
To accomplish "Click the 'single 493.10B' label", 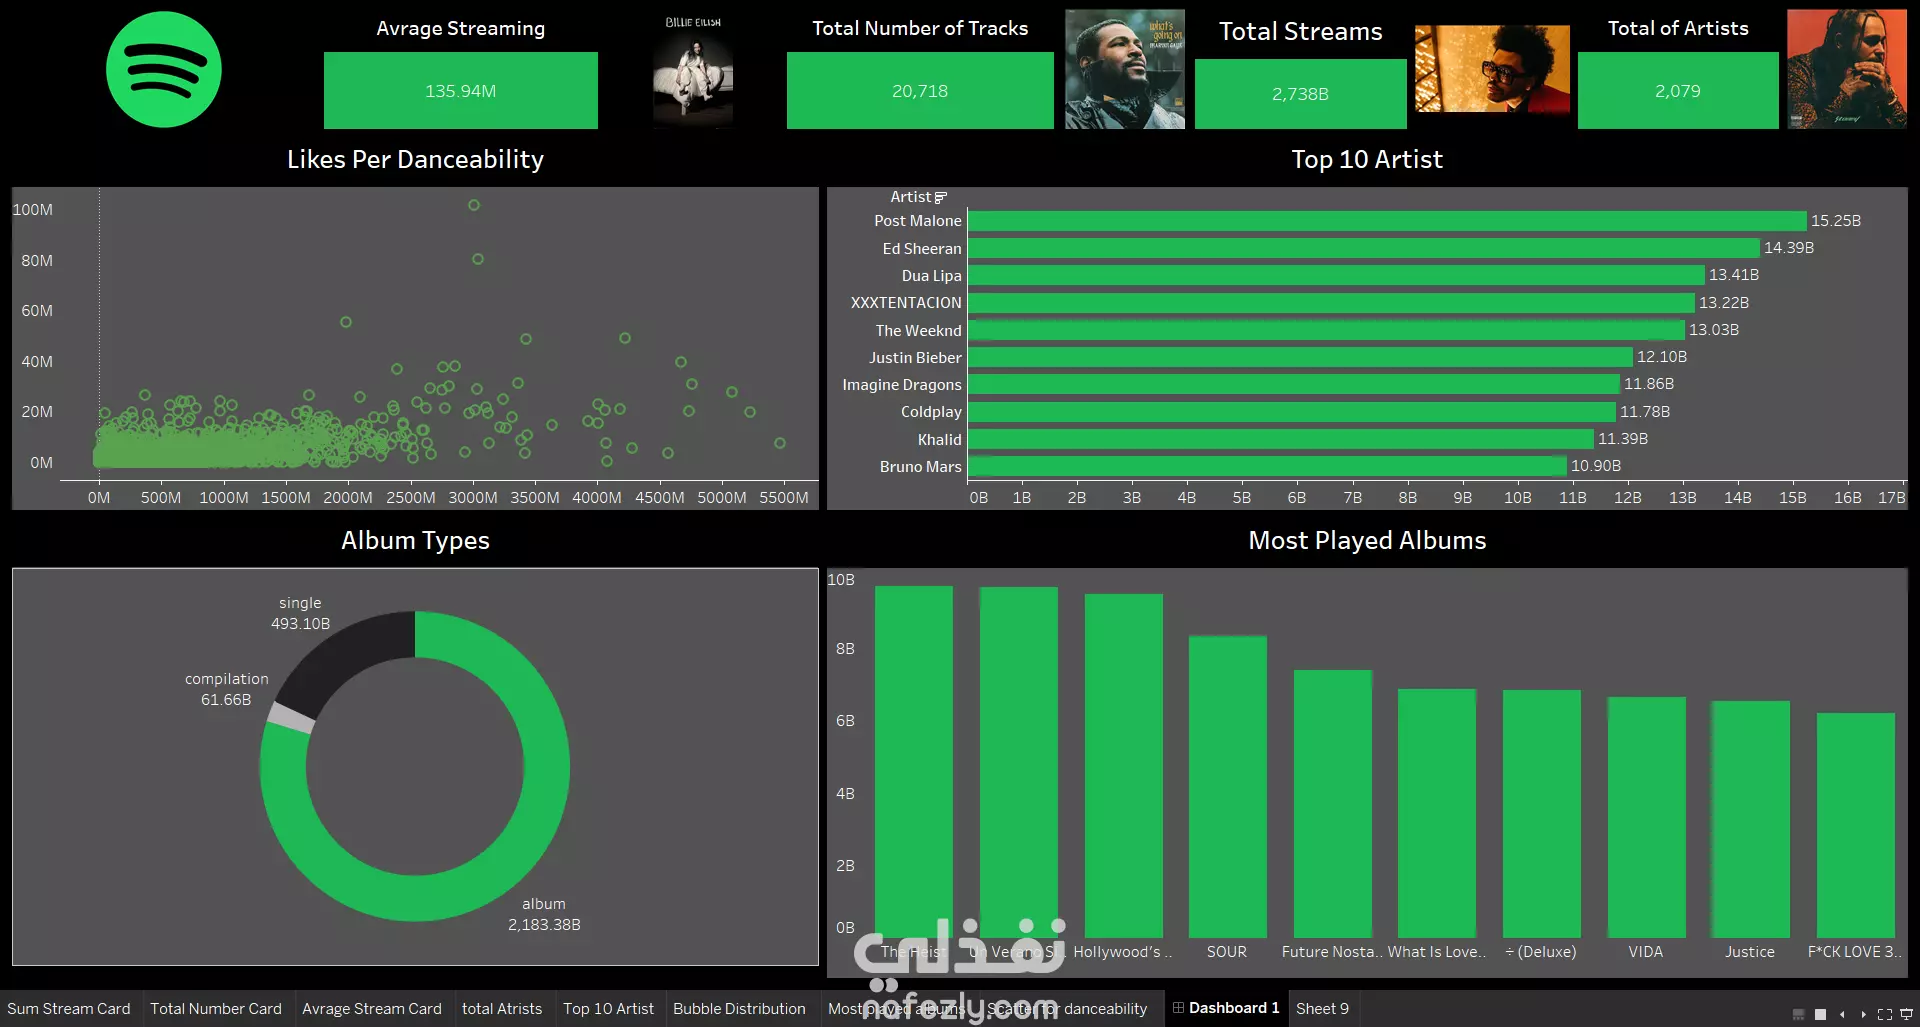I will point(300,613).
